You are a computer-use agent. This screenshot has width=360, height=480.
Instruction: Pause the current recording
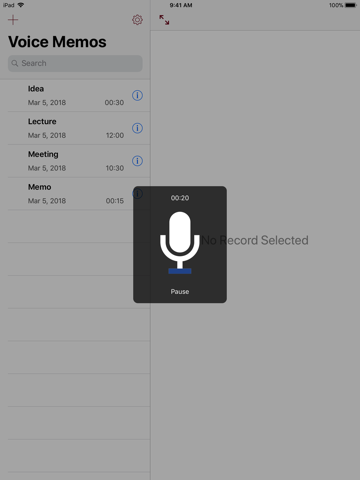coord(180,292)
